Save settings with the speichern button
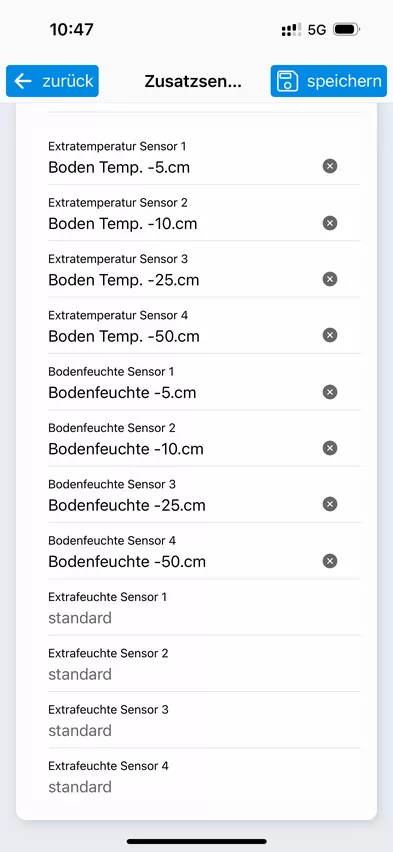 click(x=329, y=81)
